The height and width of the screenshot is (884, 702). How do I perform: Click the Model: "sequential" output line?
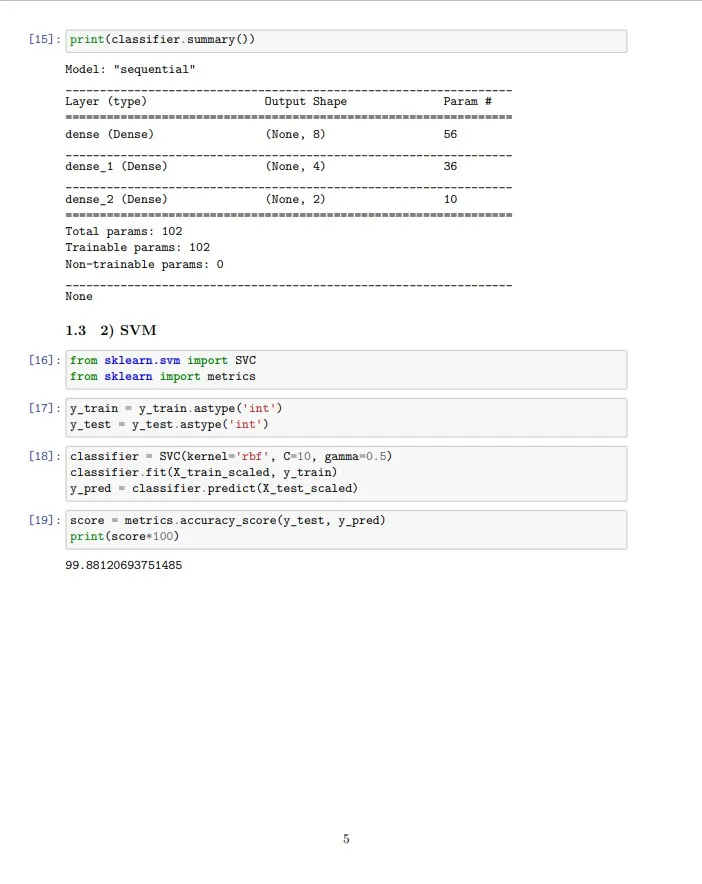click(130, 70)
